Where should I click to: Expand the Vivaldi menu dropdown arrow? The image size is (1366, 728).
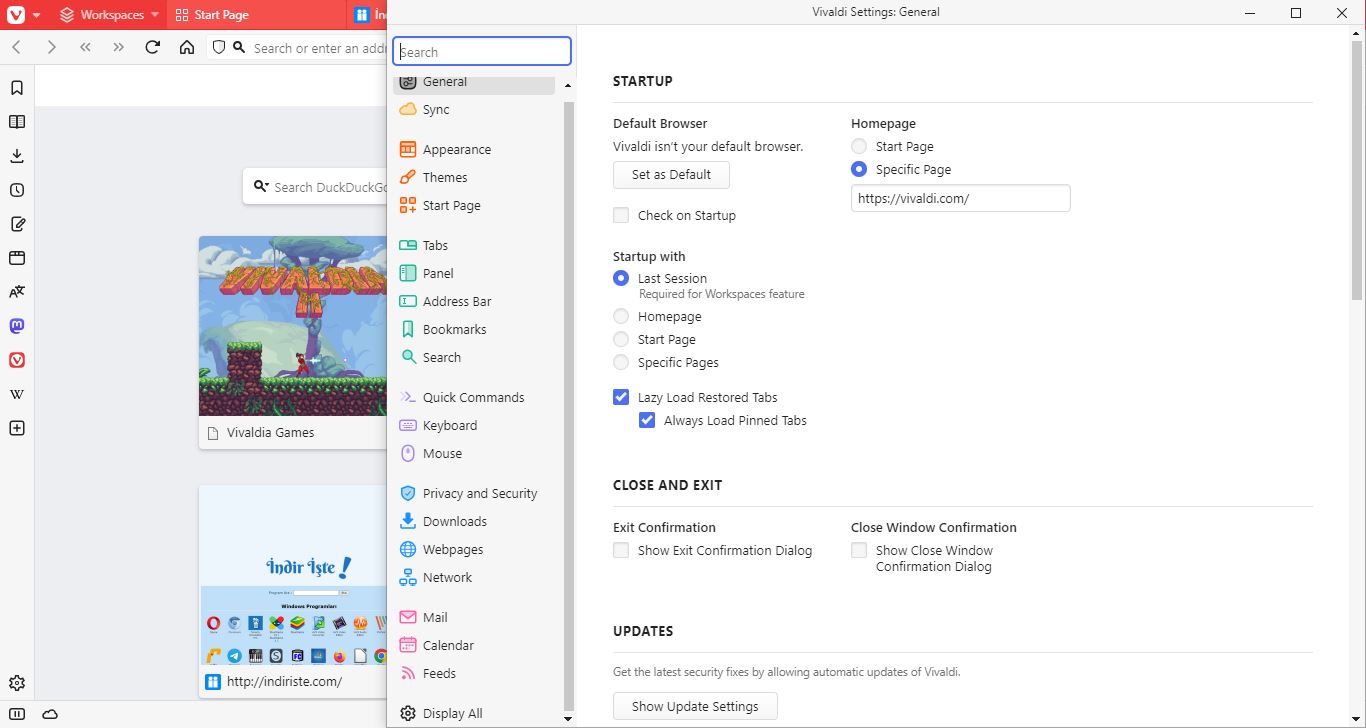click(37, 15)
